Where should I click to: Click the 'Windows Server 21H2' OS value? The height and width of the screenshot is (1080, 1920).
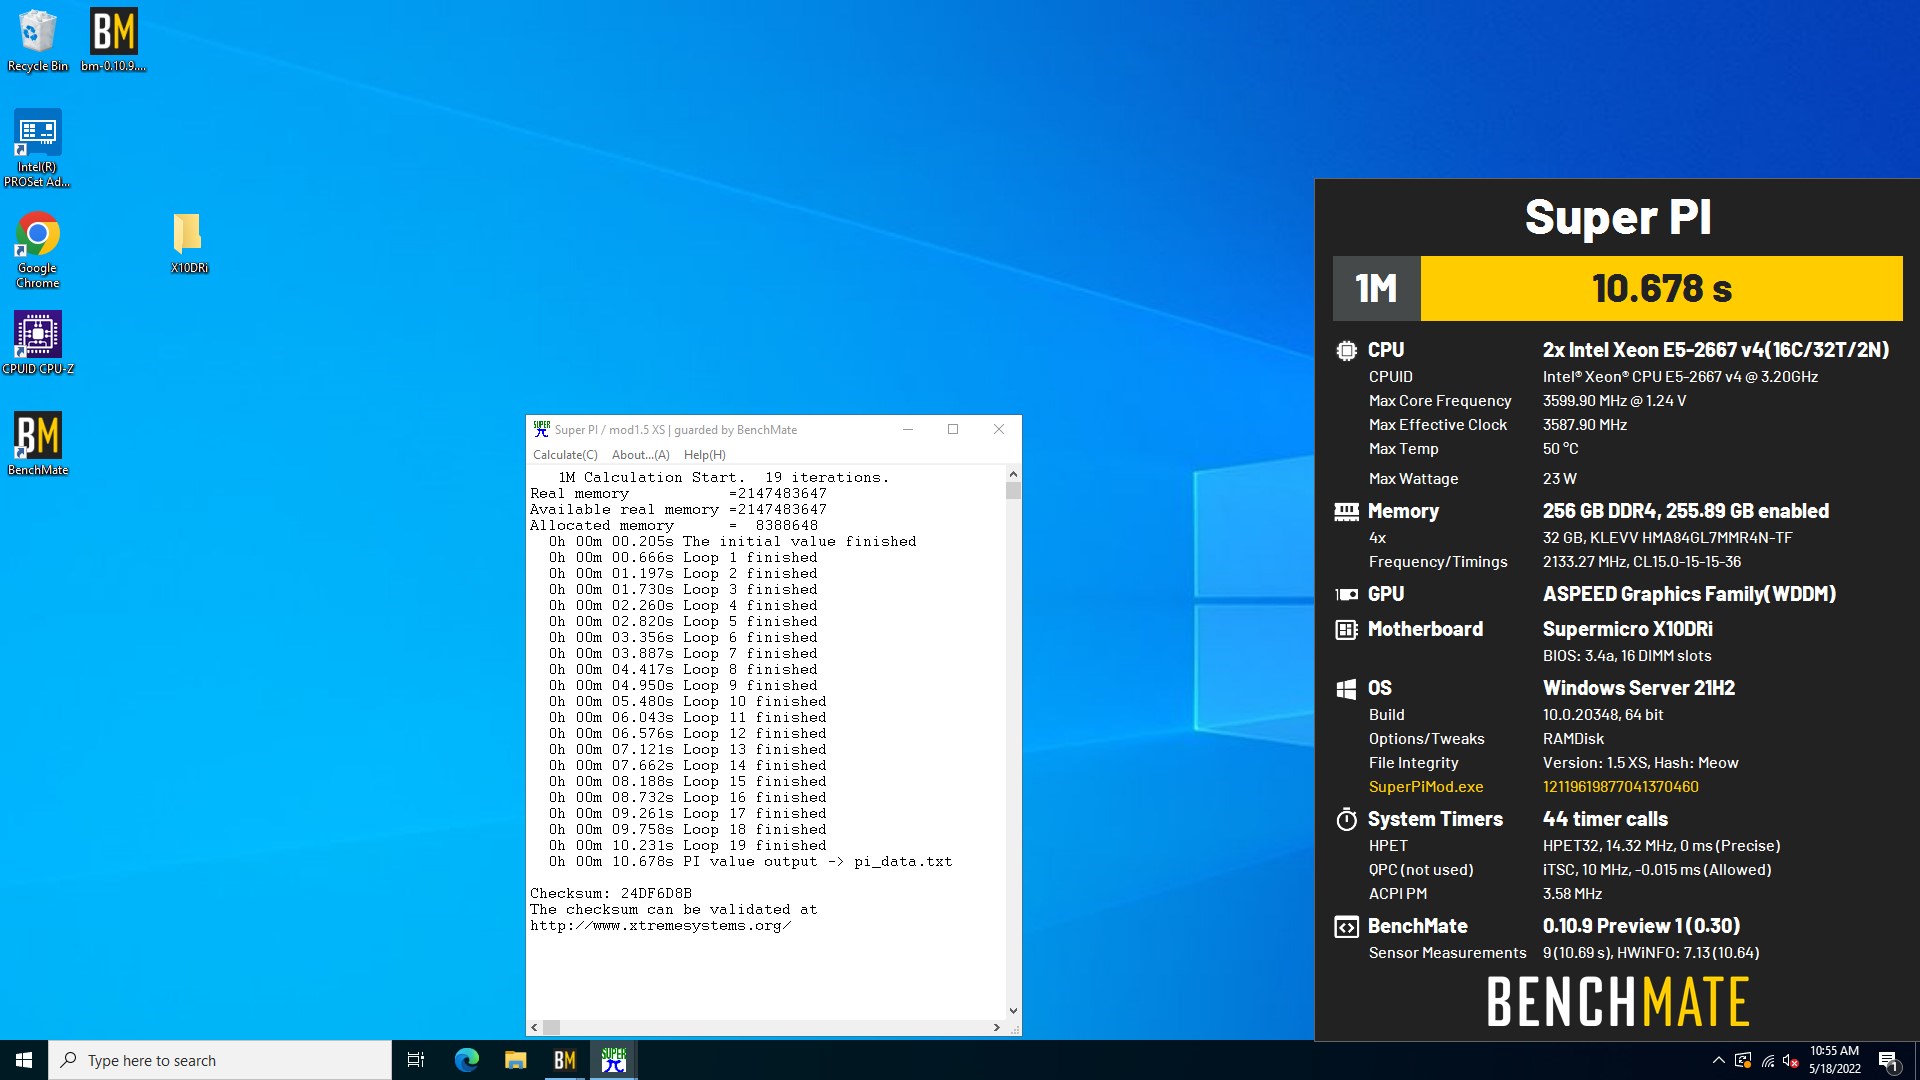click(x=1638, y=688)
